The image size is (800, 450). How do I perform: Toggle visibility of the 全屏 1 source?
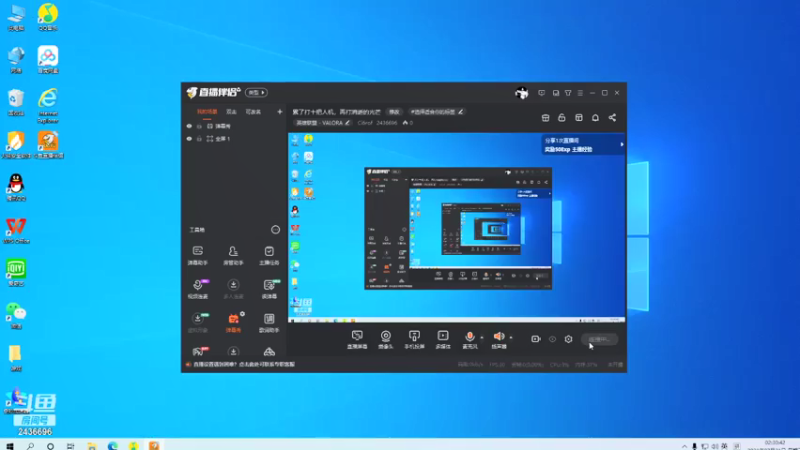click(x=189, y=139)
